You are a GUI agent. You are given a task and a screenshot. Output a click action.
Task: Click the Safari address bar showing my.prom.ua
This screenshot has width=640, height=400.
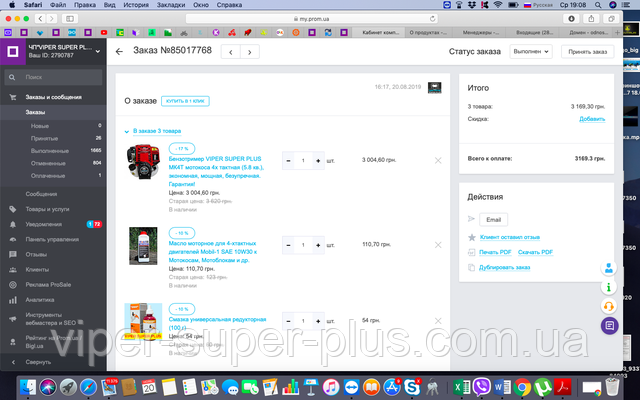[312, 19]
